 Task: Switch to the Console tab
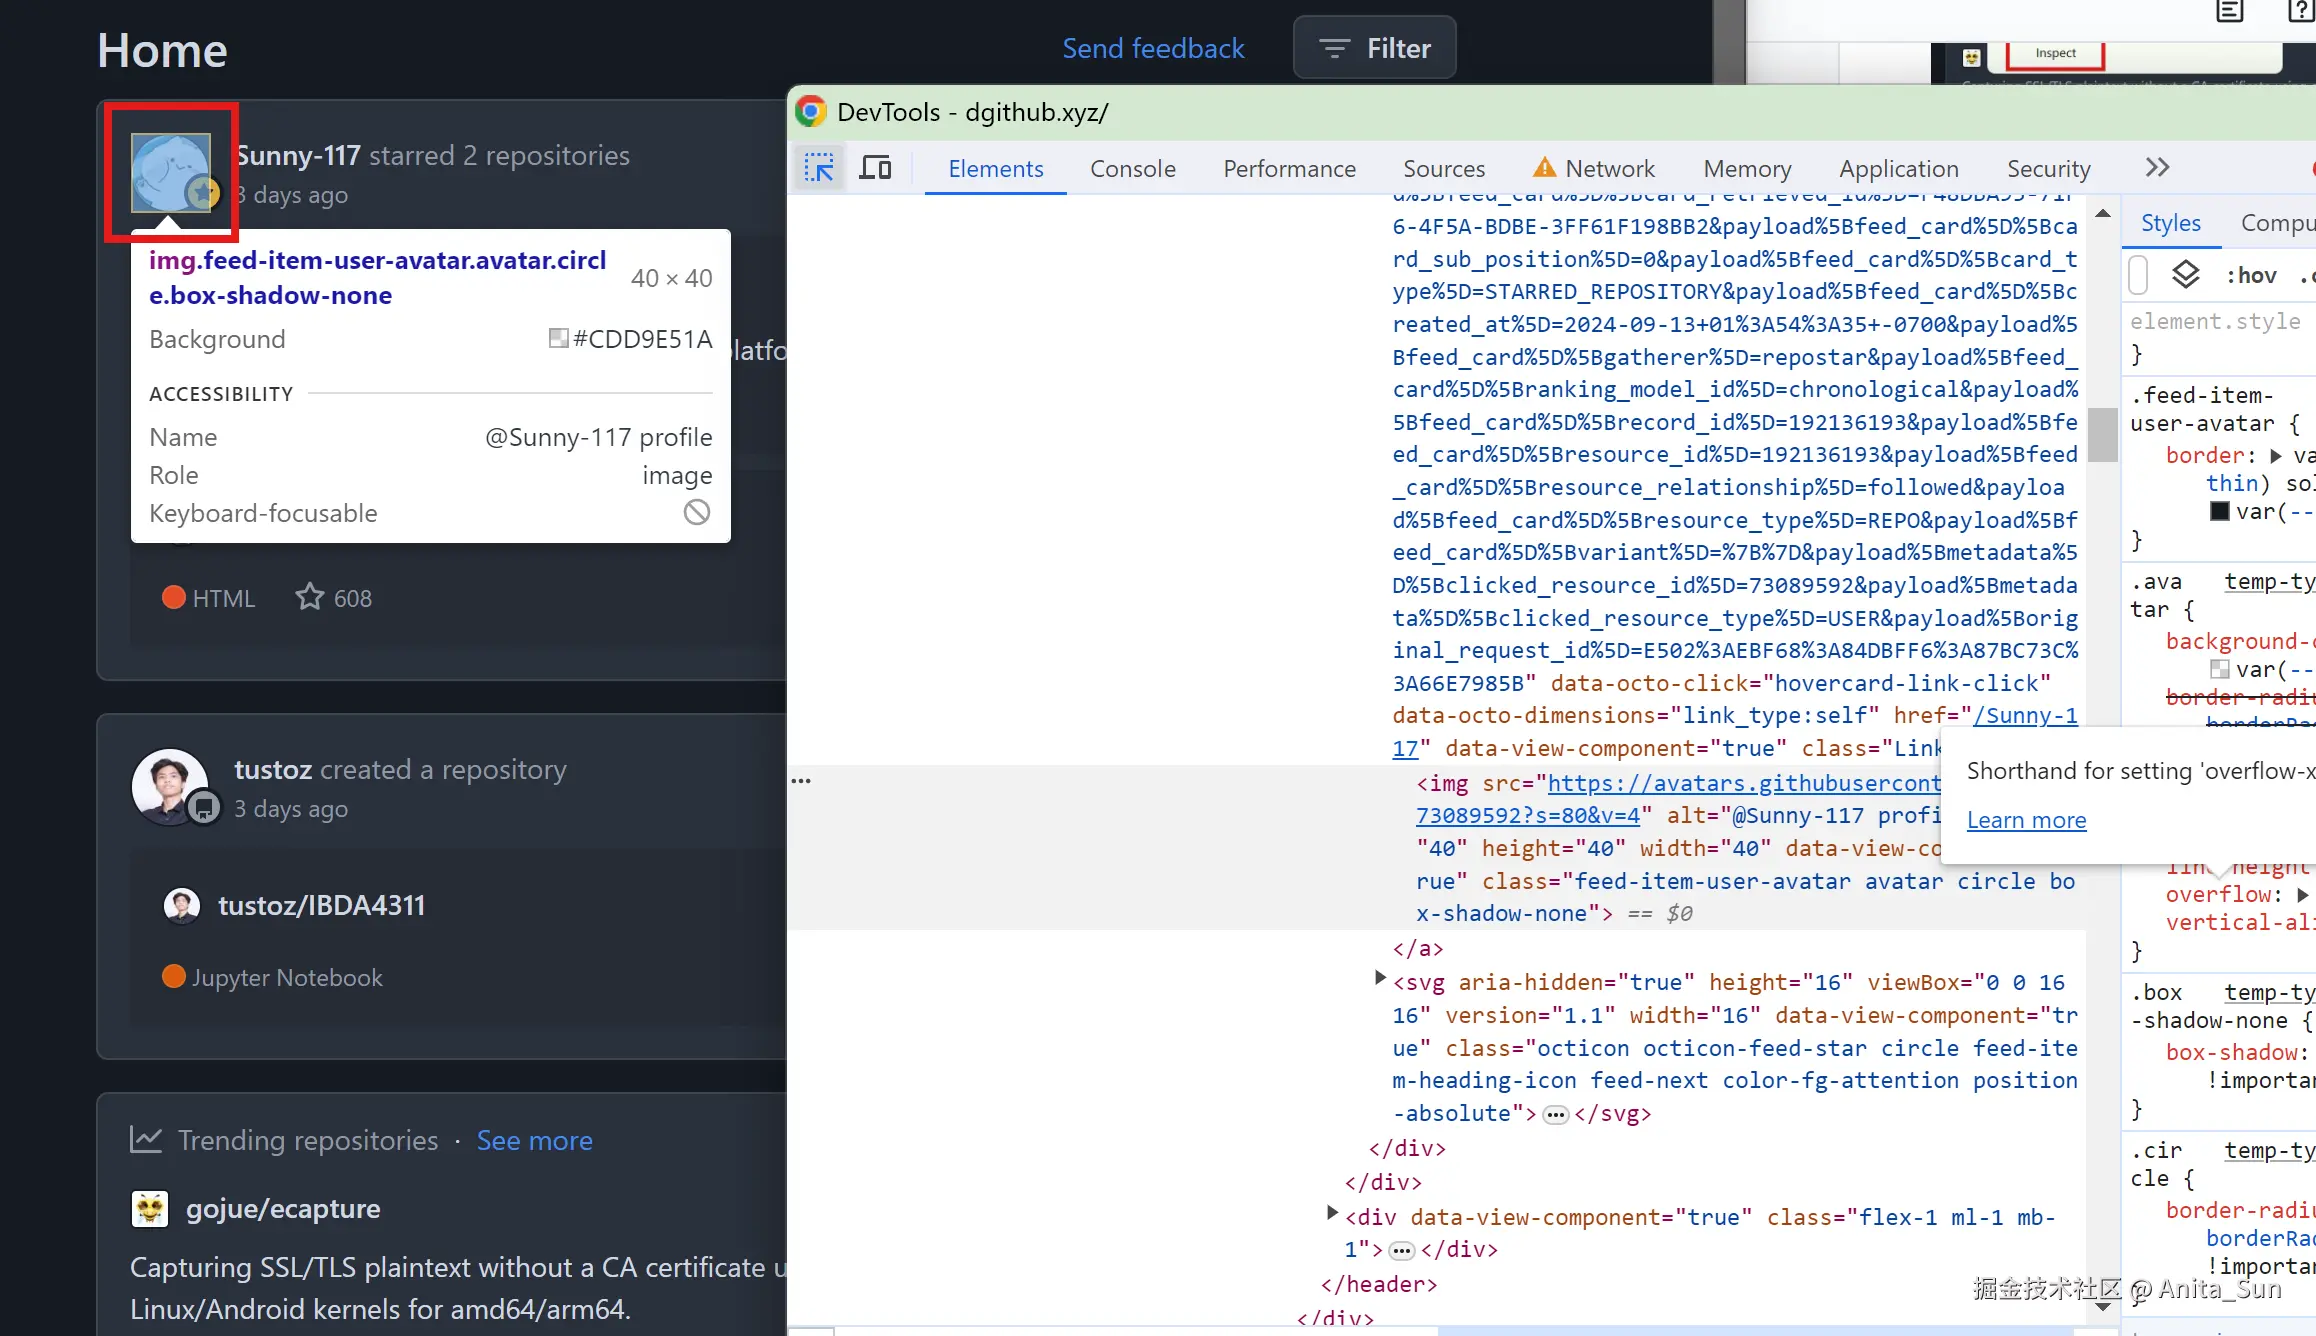coord(1132,168)
